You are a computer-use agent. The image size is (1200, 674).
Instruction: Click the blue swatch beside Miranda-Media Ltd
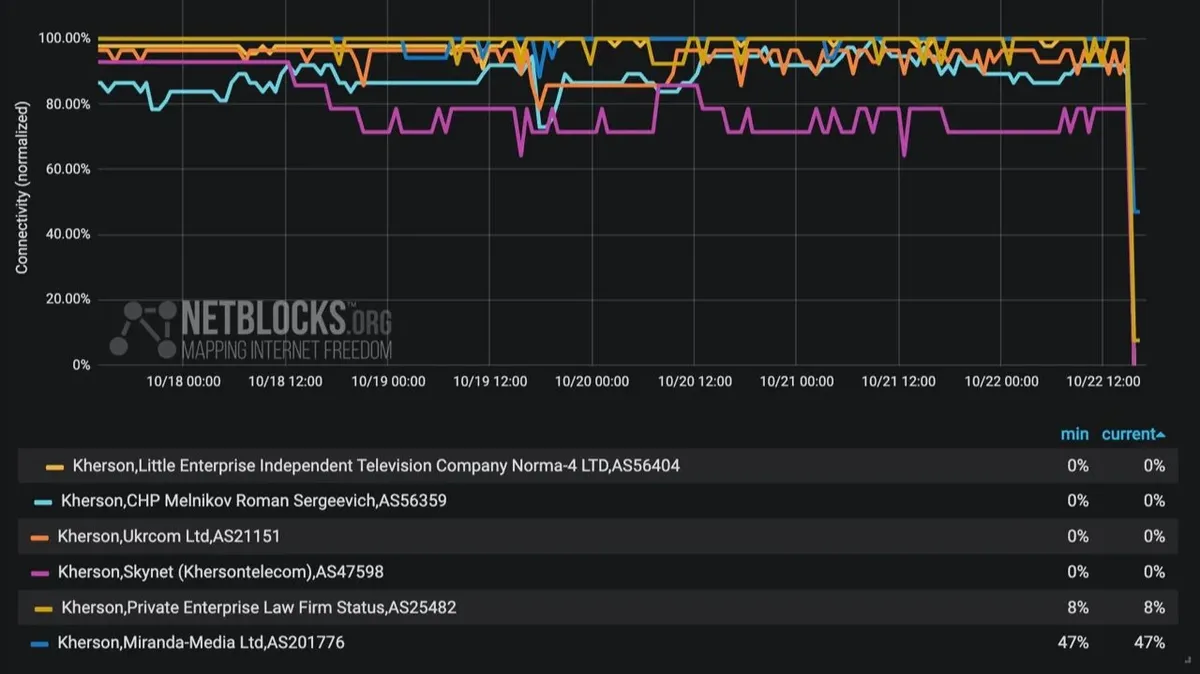[40, 643]
